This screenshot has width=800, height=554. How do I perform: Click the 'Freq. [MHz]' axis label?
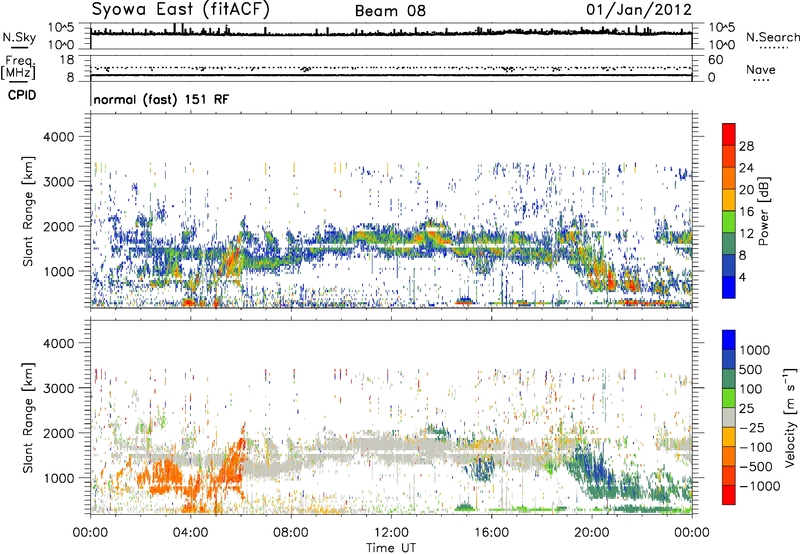tap(18, 67)
